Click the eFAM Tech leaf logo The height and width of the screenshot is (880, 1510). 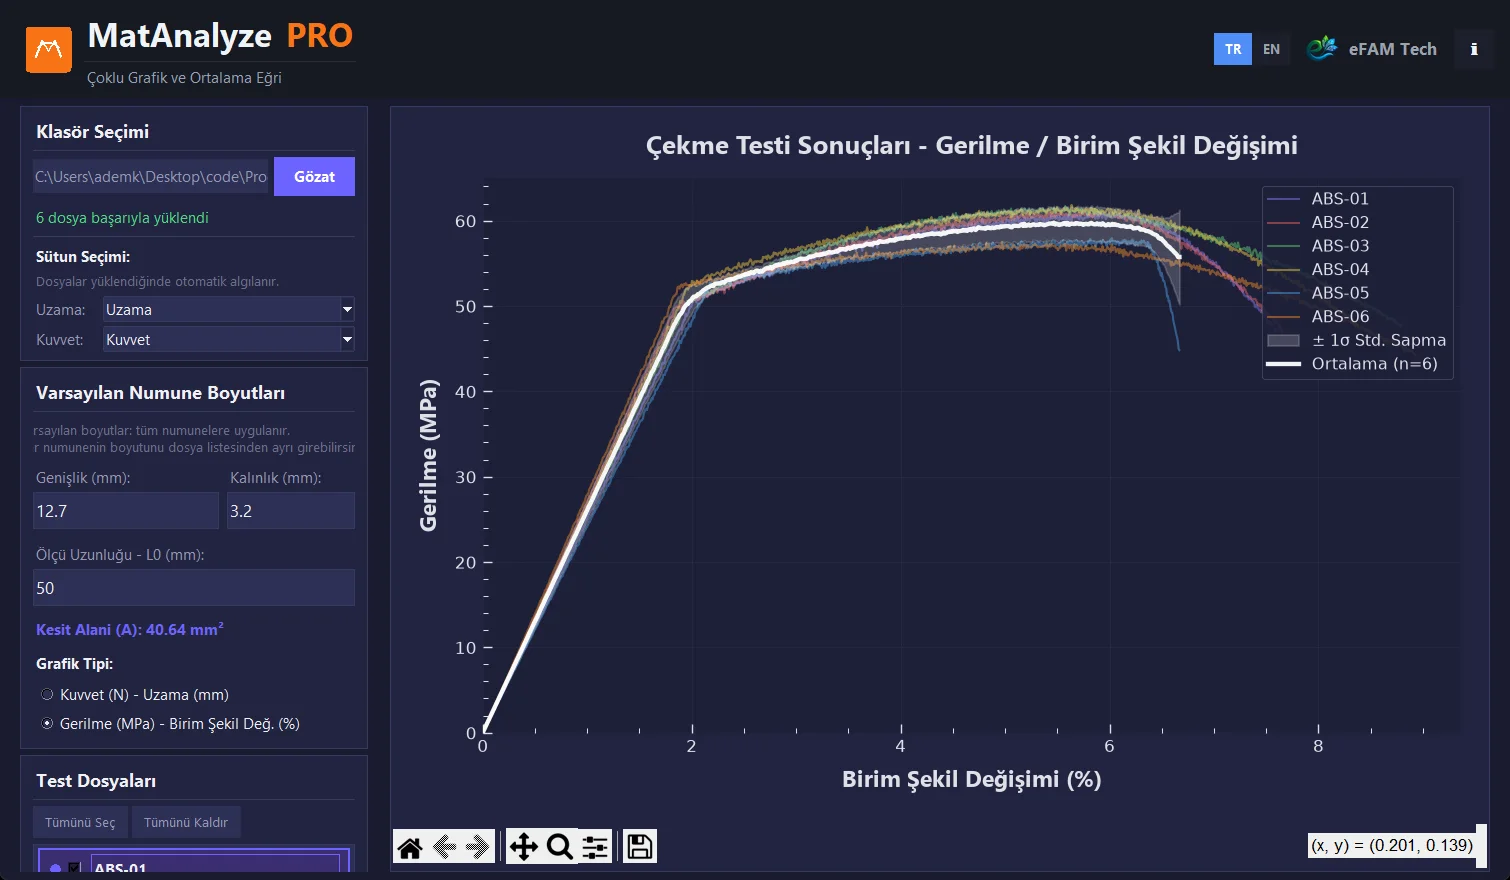click(x=1321, y=48)
